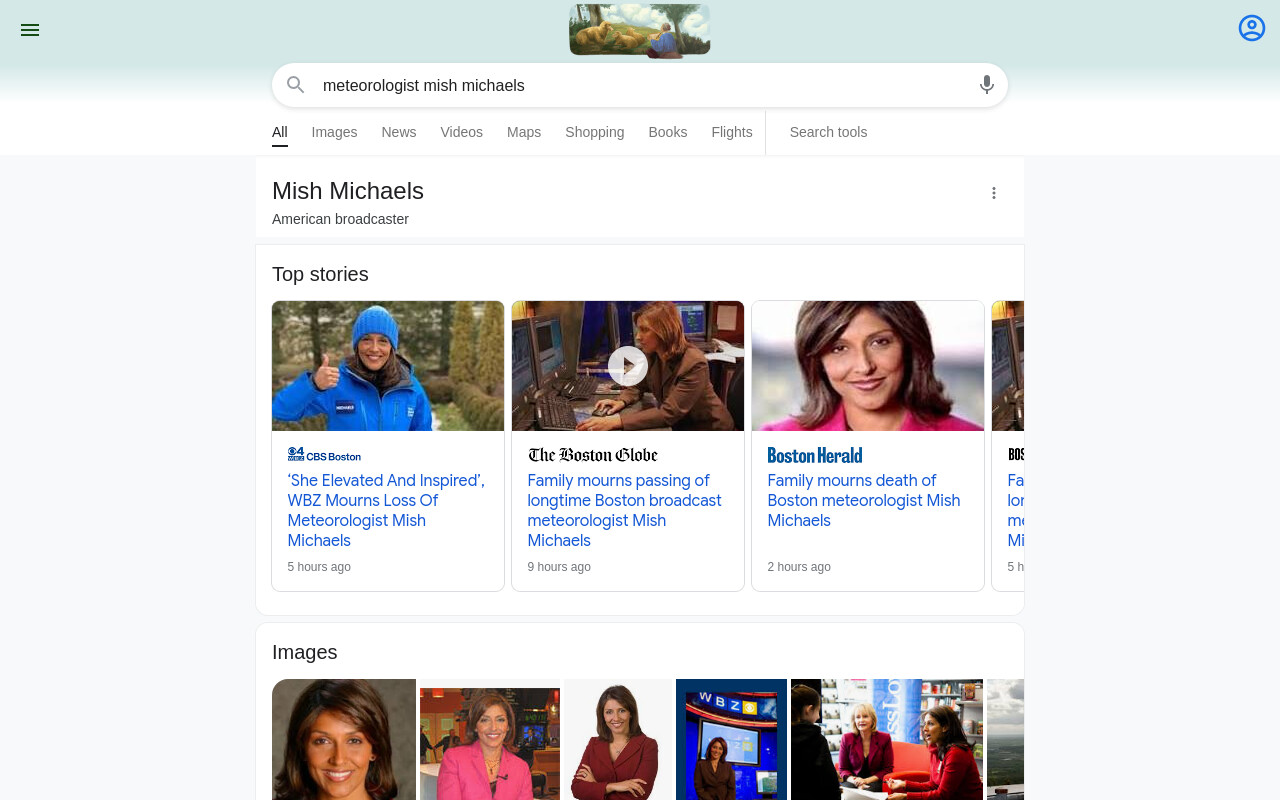The image size is (1280, 800).
Task: Open the account profile icon
Action: (1252, 28)
